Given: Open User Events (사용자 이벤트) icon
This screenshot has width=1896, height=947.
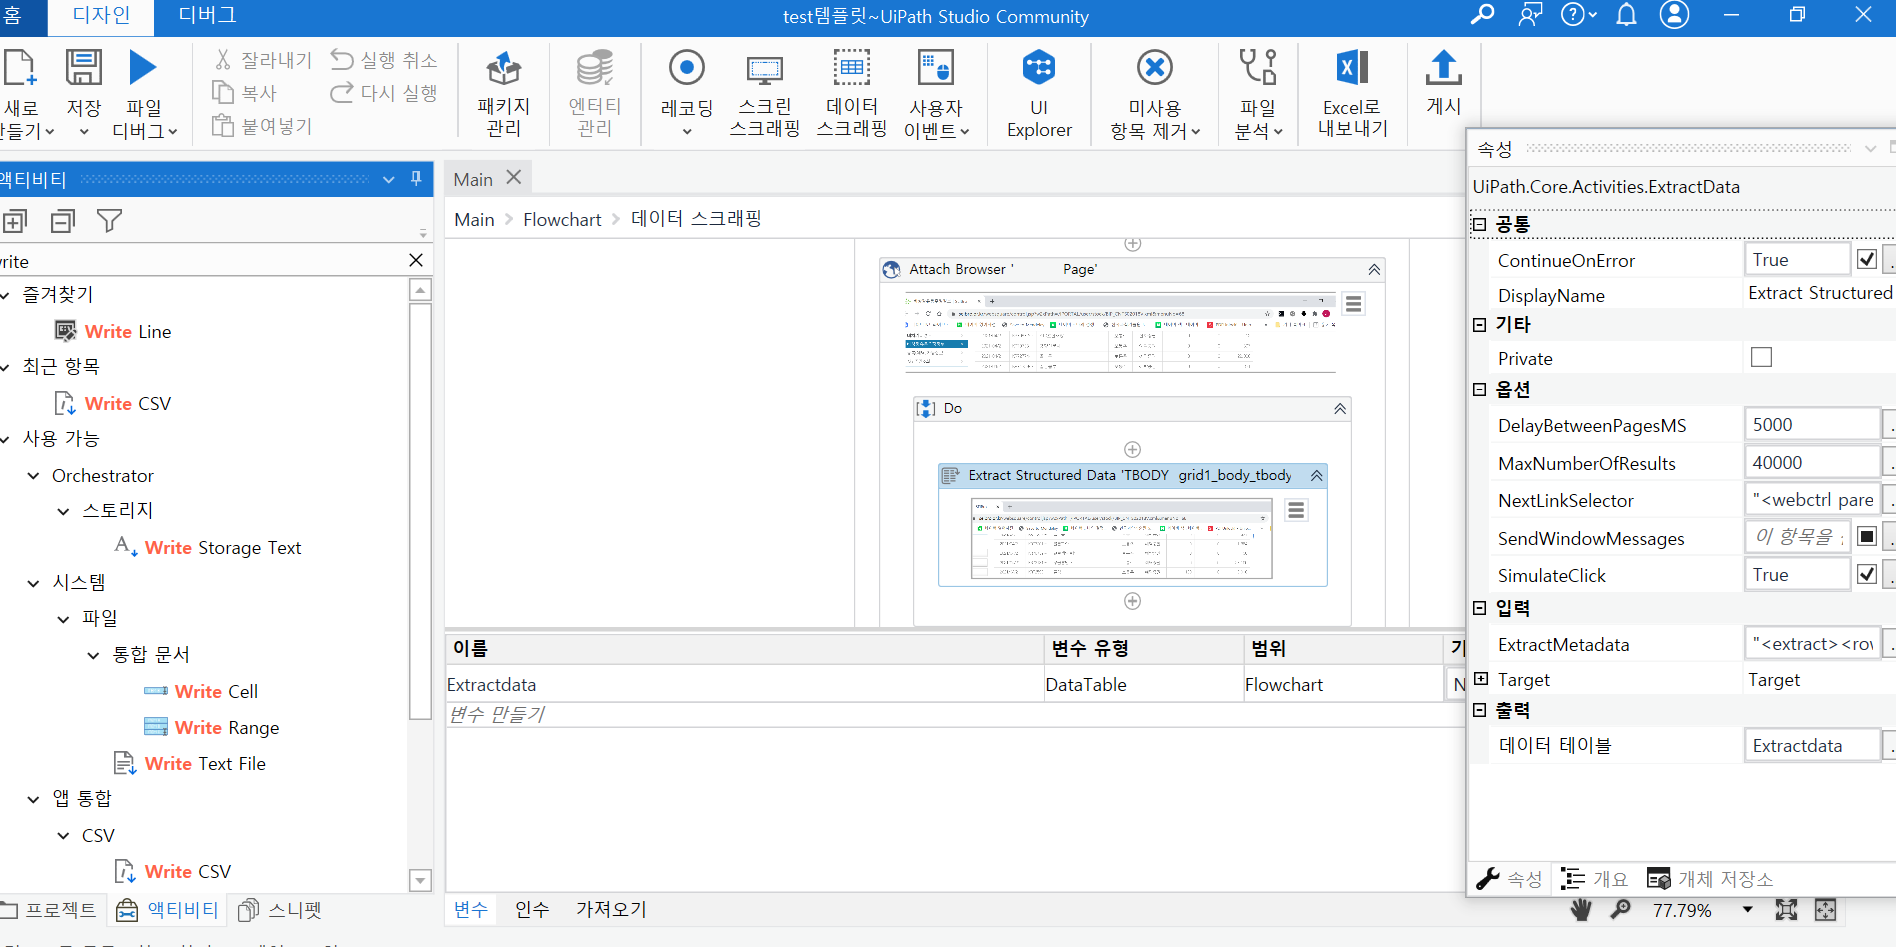Looking at the screenshot, I should 936,68.
